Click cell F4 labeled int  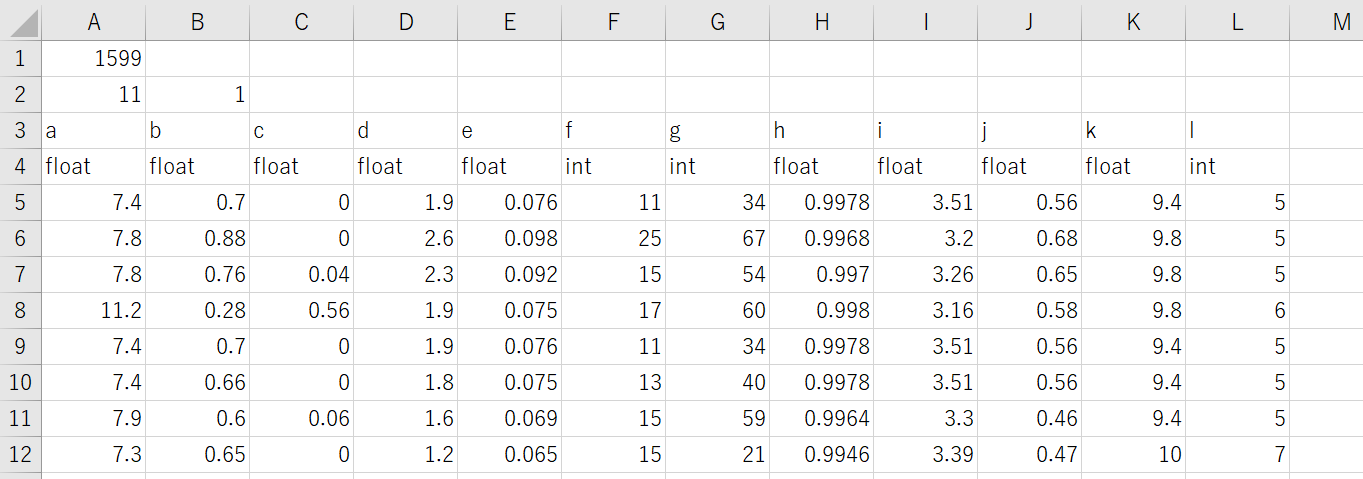pos(613,166)
